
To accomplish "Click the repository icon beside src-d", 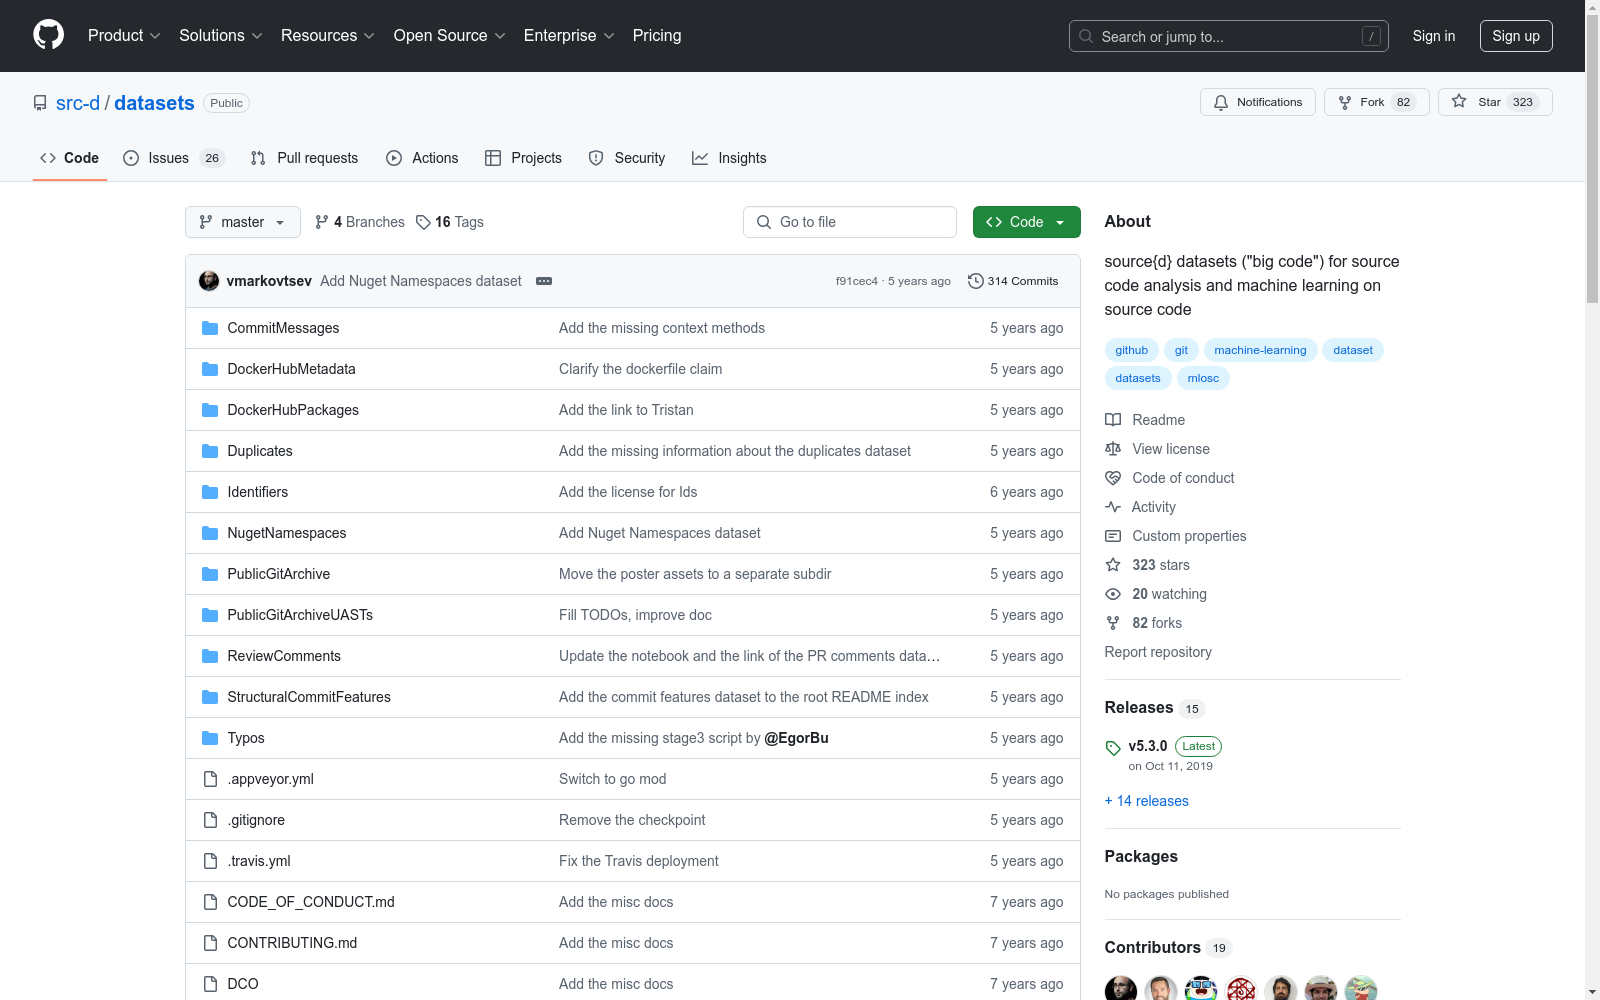I will (x=40, y=103).
